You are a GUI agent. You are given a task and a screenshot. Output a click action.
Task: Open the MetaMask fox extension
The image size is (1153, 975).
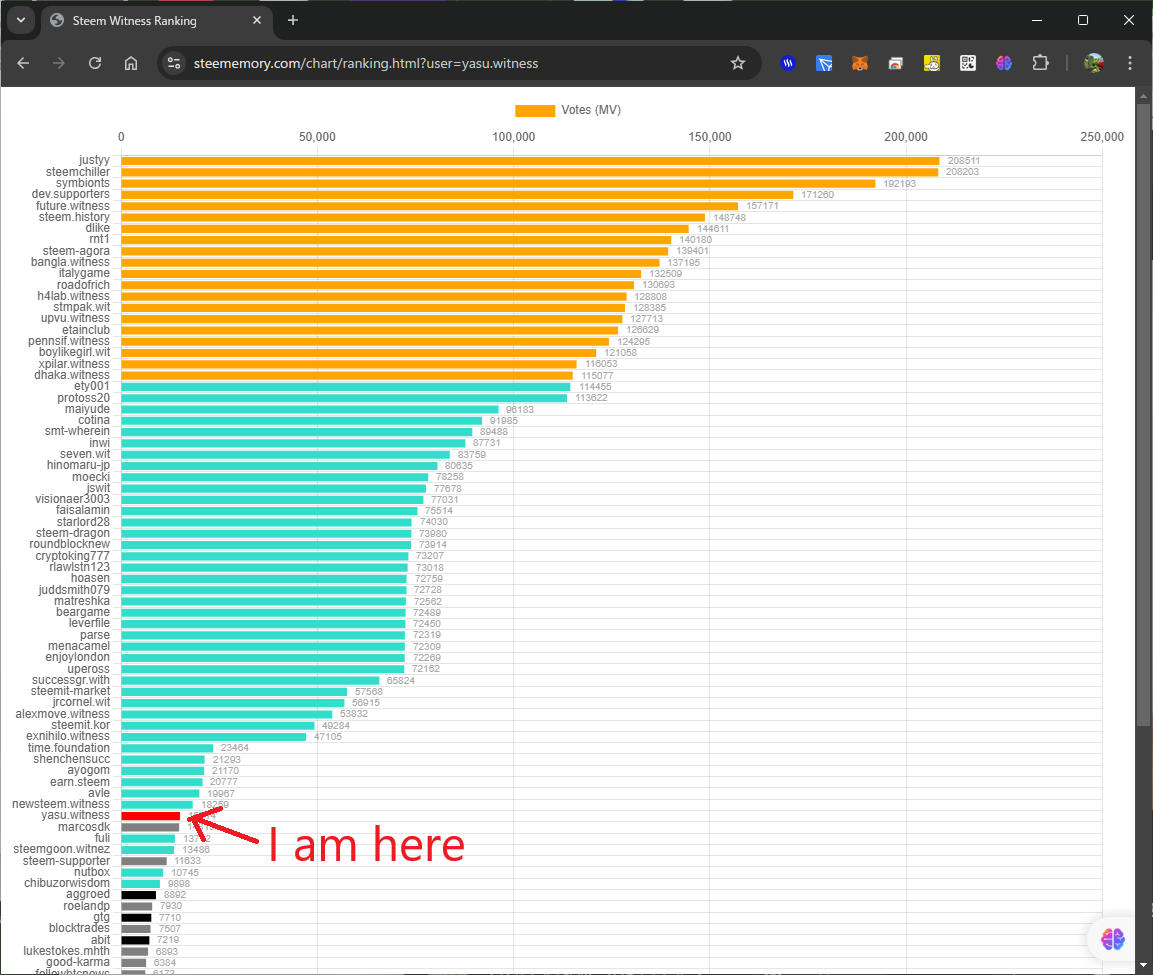860,63
